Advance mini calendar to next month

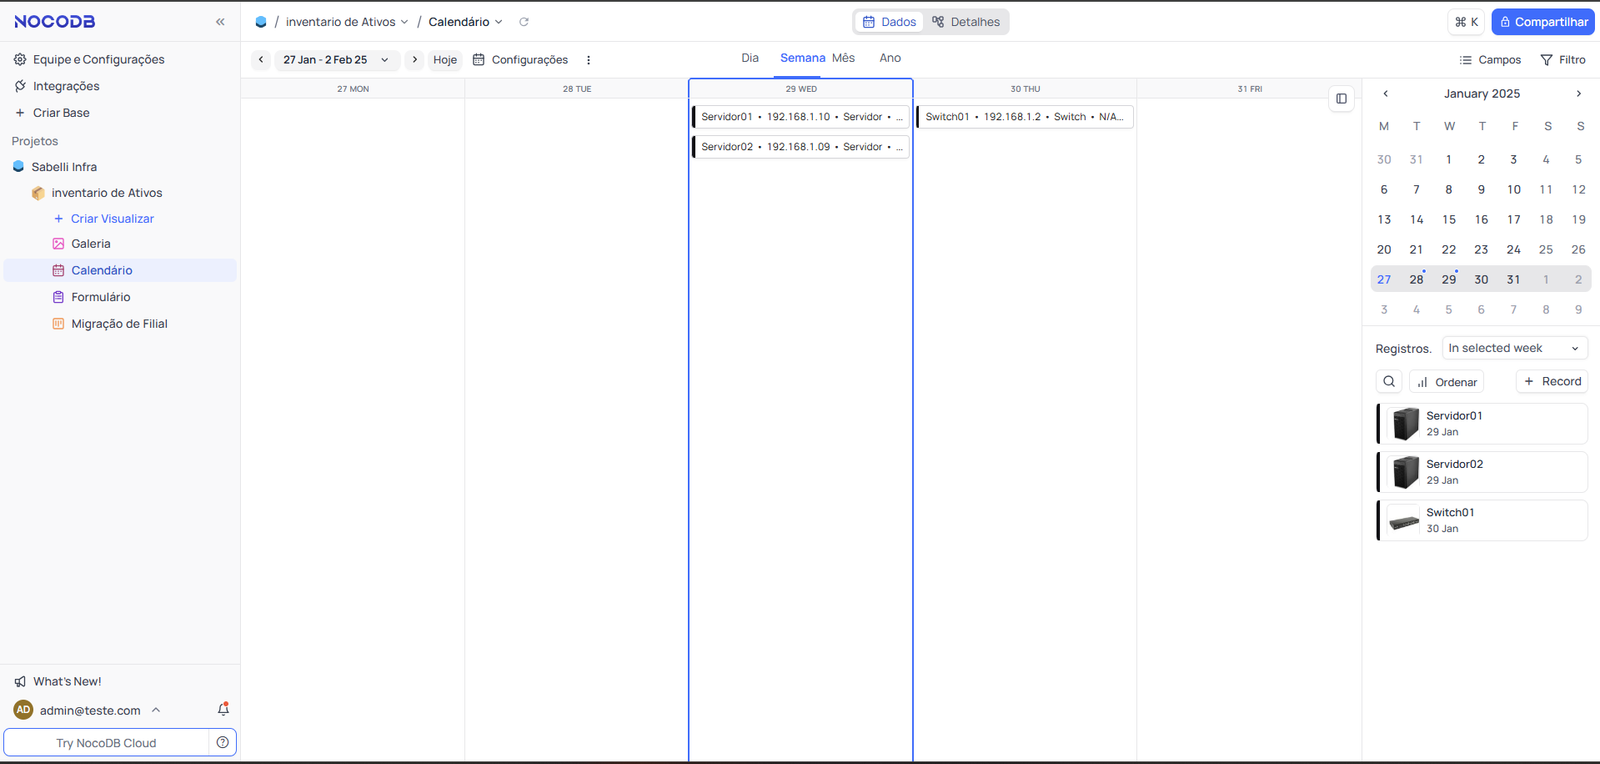coord(1578,94)
